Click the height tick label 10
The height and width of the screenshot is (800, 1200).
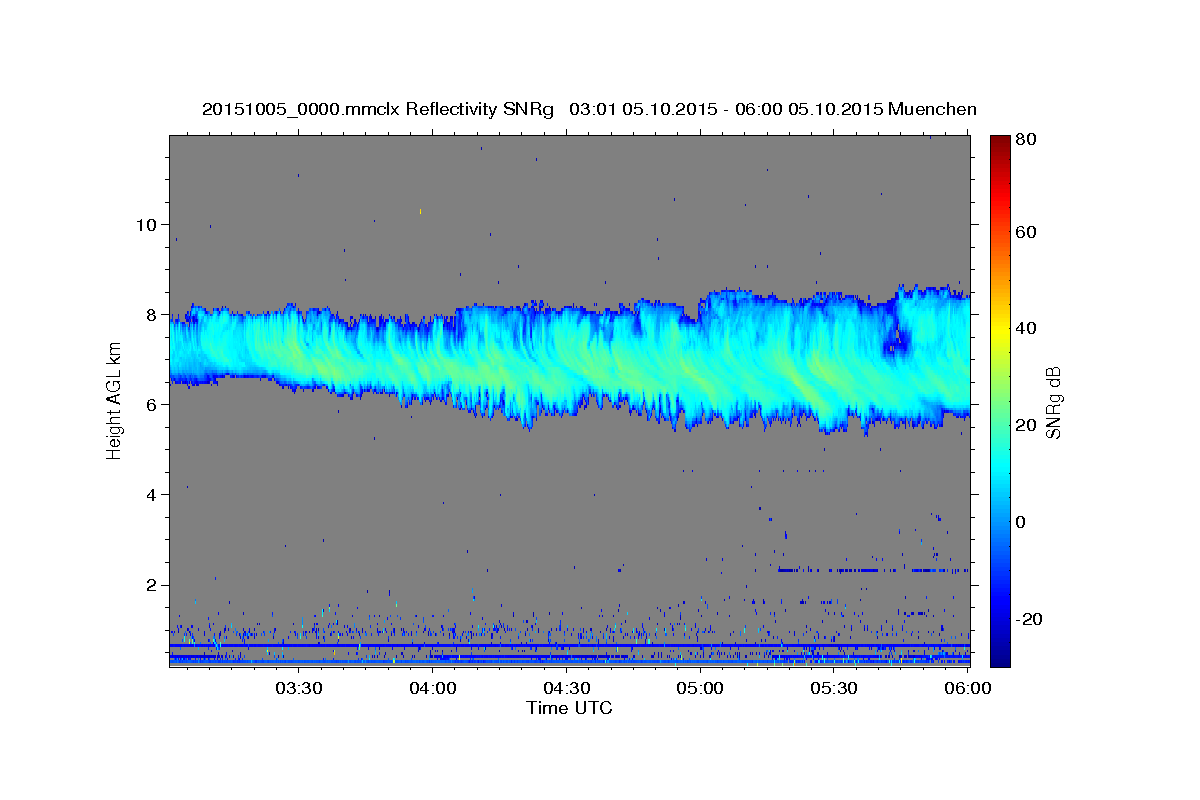click(145, 224)
